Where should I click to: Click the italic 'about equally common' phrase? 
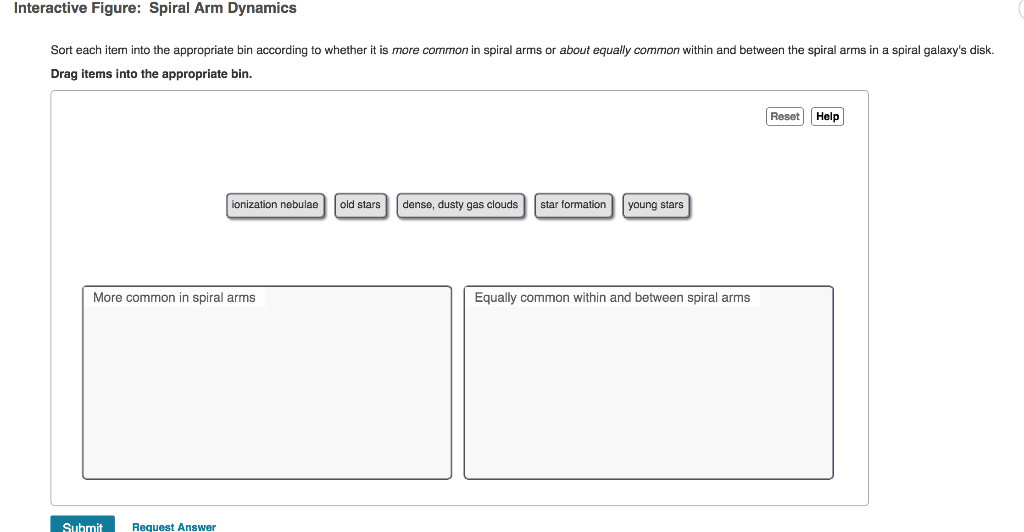pyautogui.click(x=619, y=50)
